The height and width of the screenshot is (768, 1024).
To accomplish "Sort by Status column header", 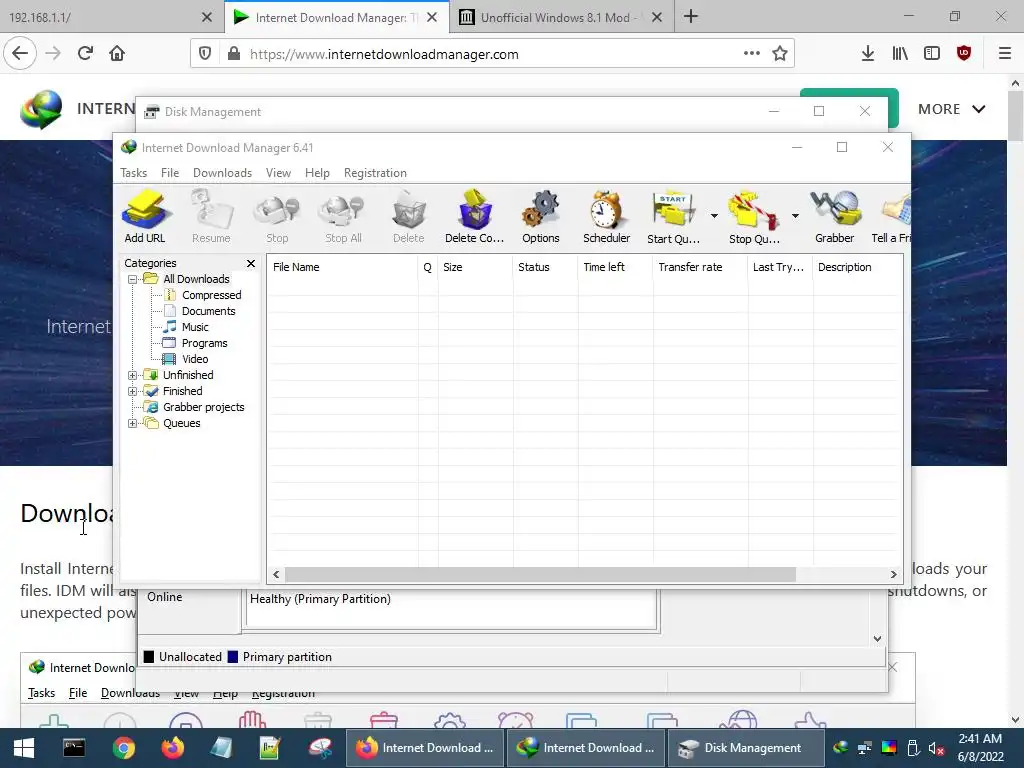I will (x=545, y=267).
